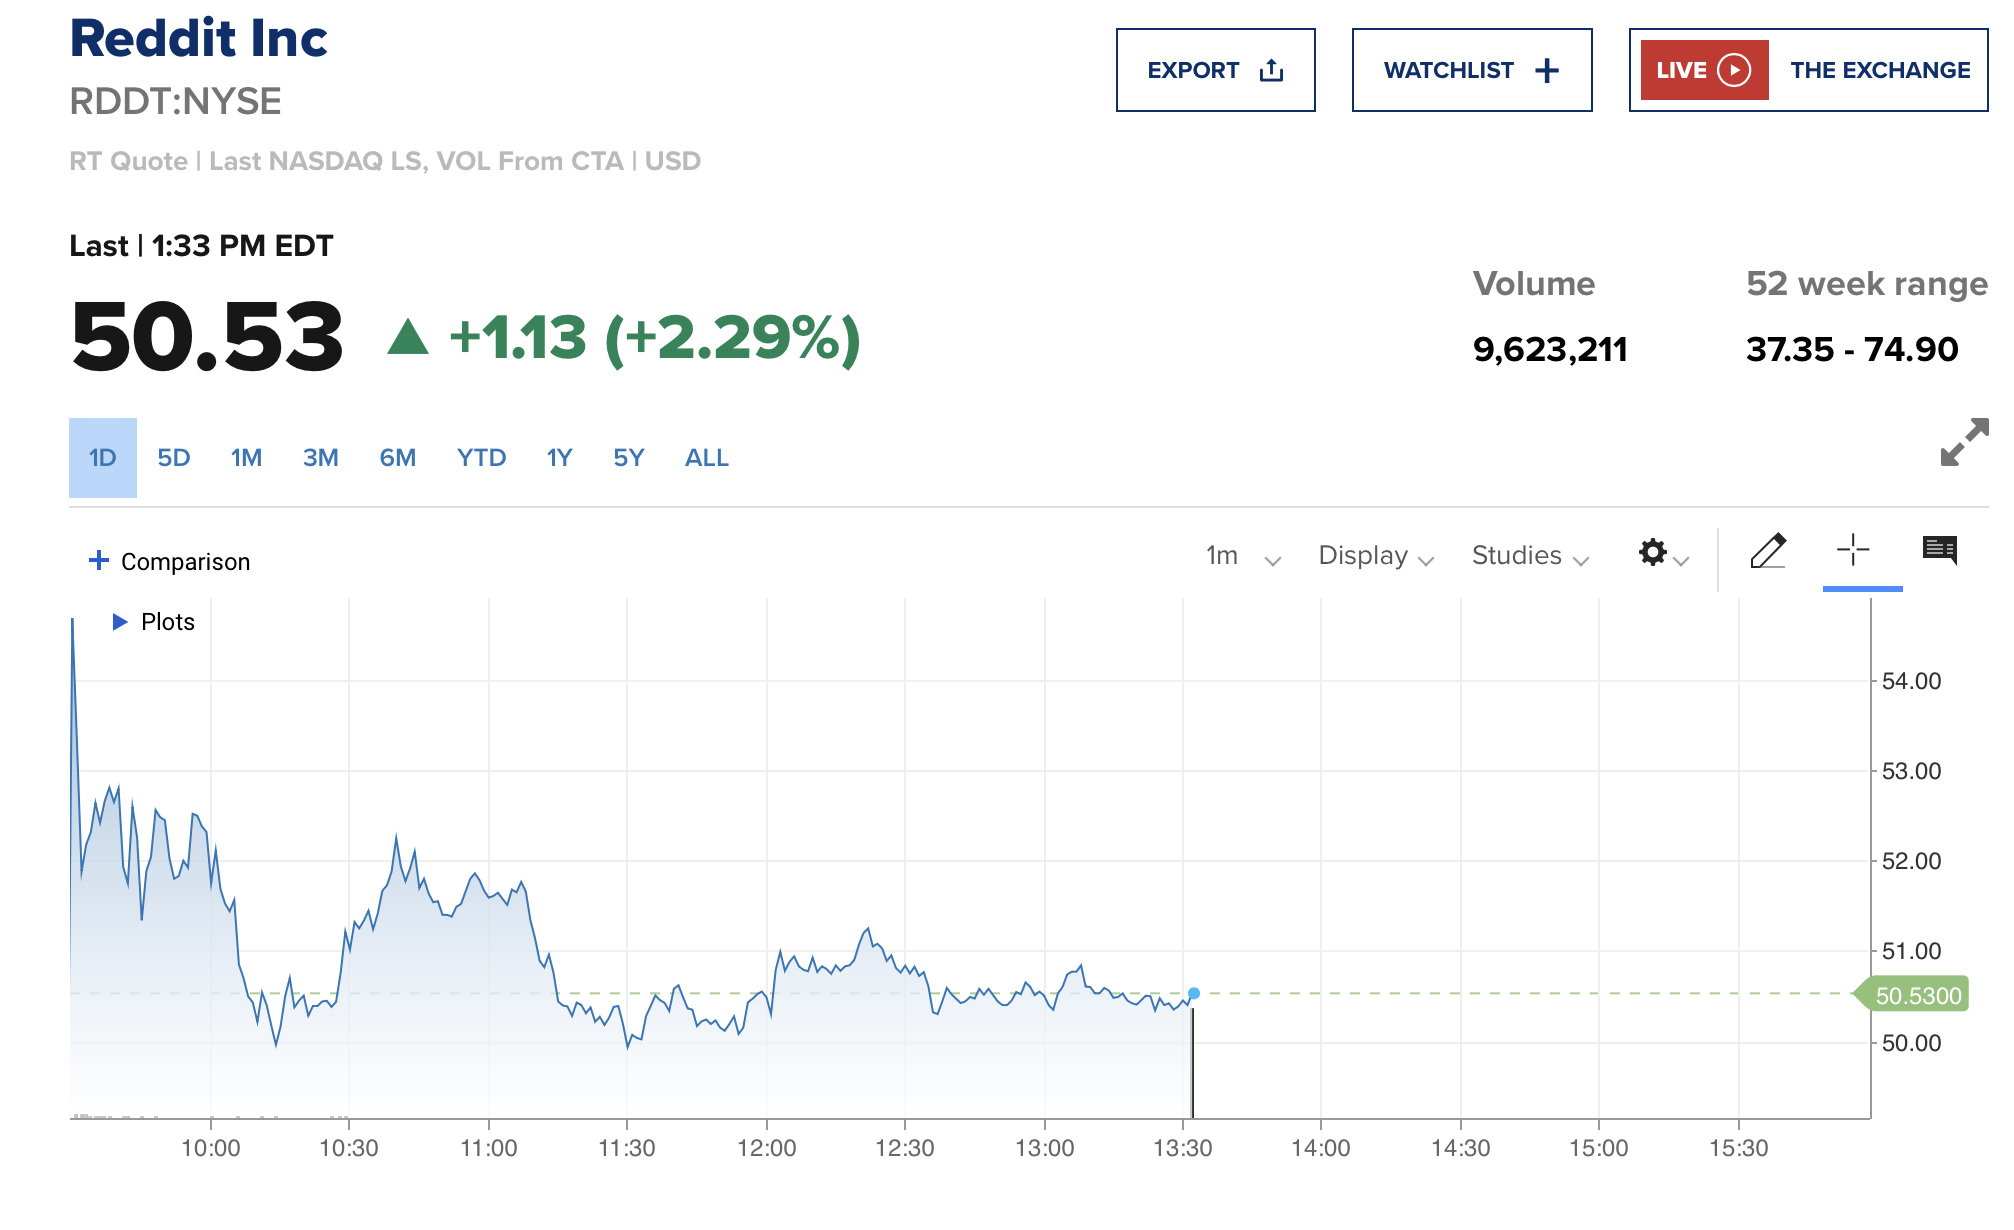Image resolution: width=2014 pixels, height=1230 pixels.
Task: Open the 1m interval dropdown
Action: [1242, 556]
